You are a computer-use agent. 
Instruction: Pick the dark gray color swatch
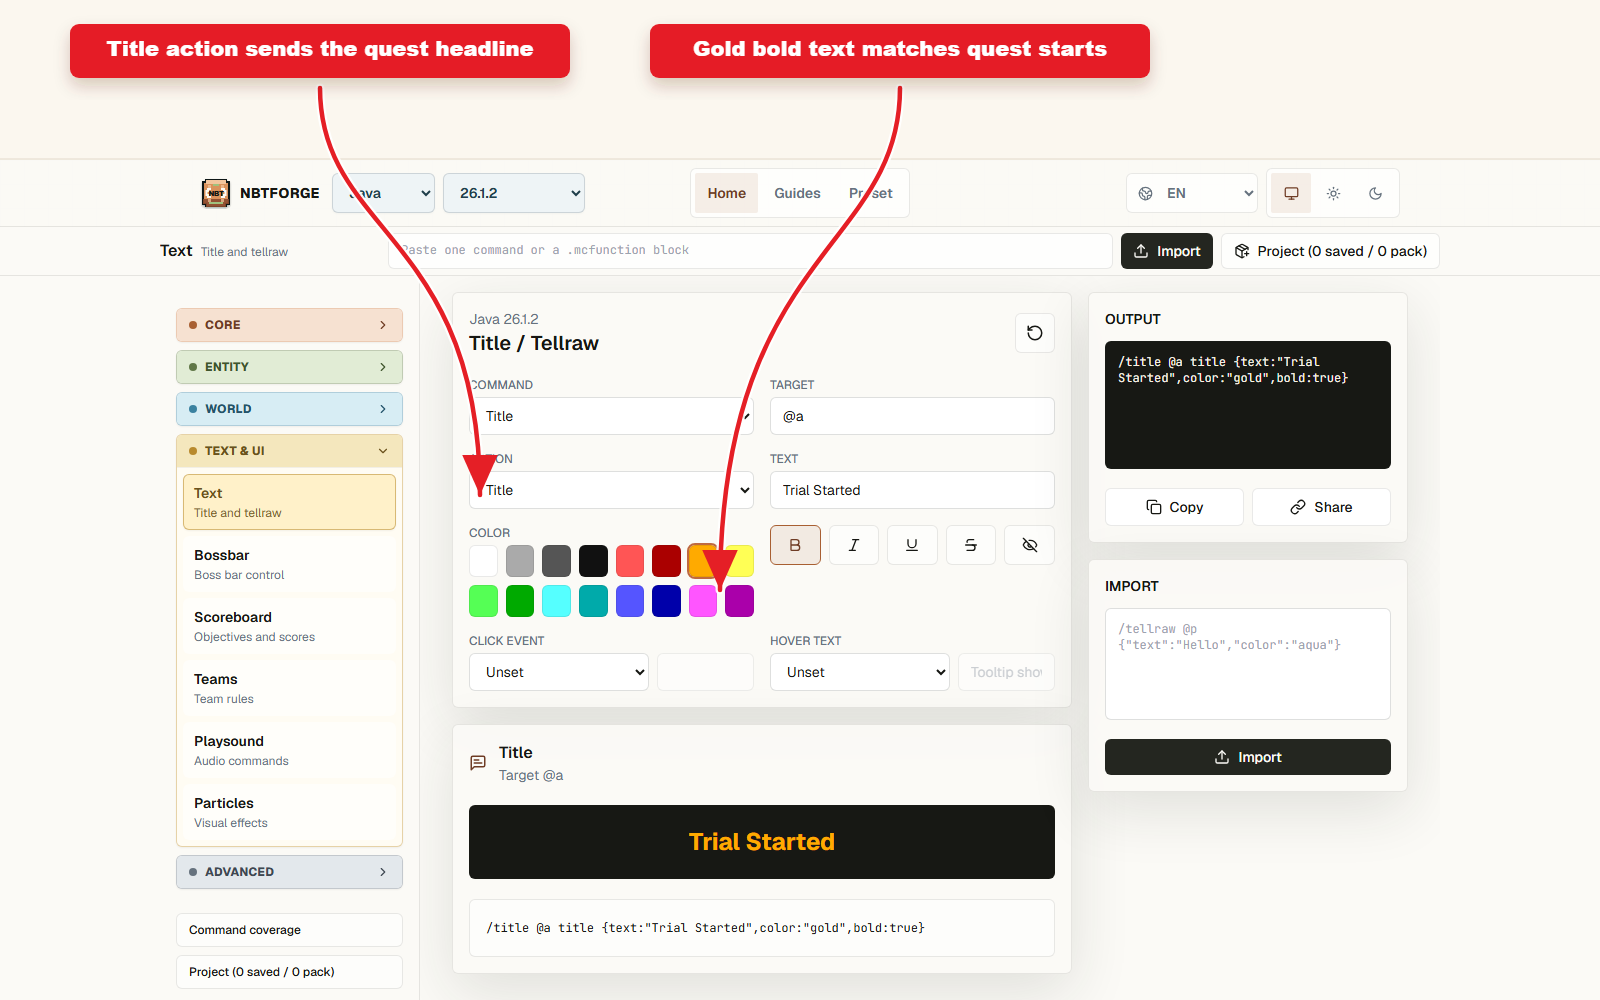pyautogui.click(x=557, y=561)
